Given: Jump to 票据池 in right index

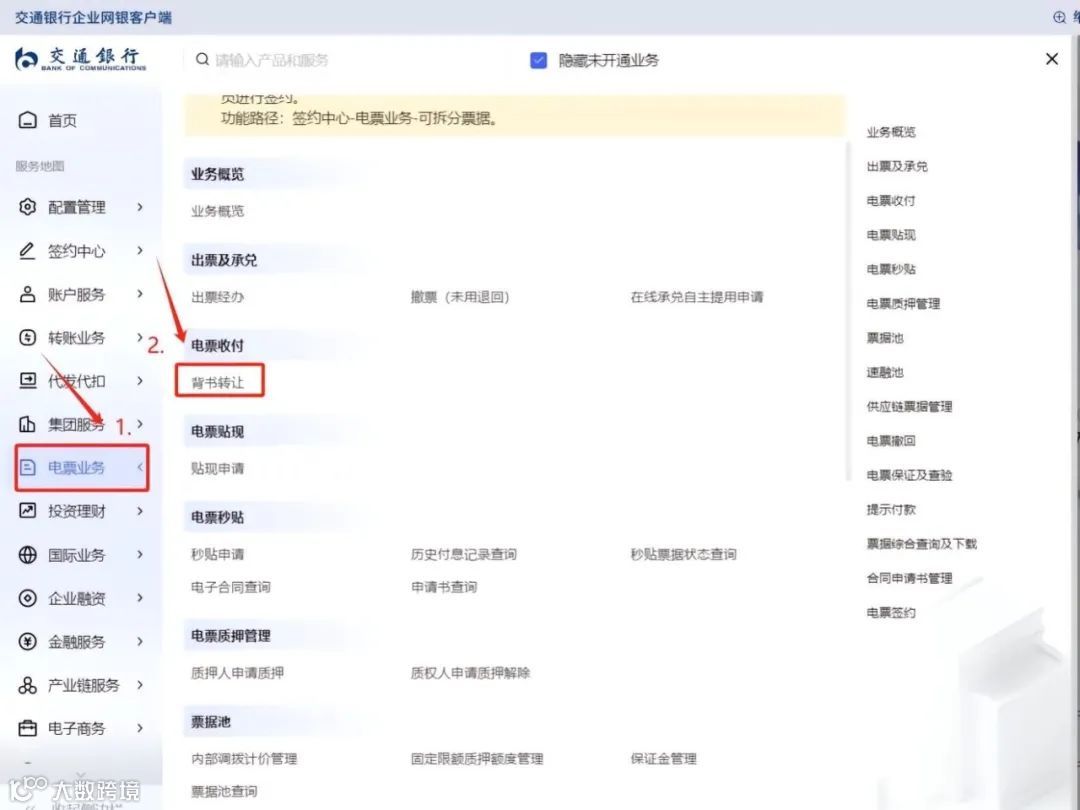Looking at the screenshot, I should [884, 338].
